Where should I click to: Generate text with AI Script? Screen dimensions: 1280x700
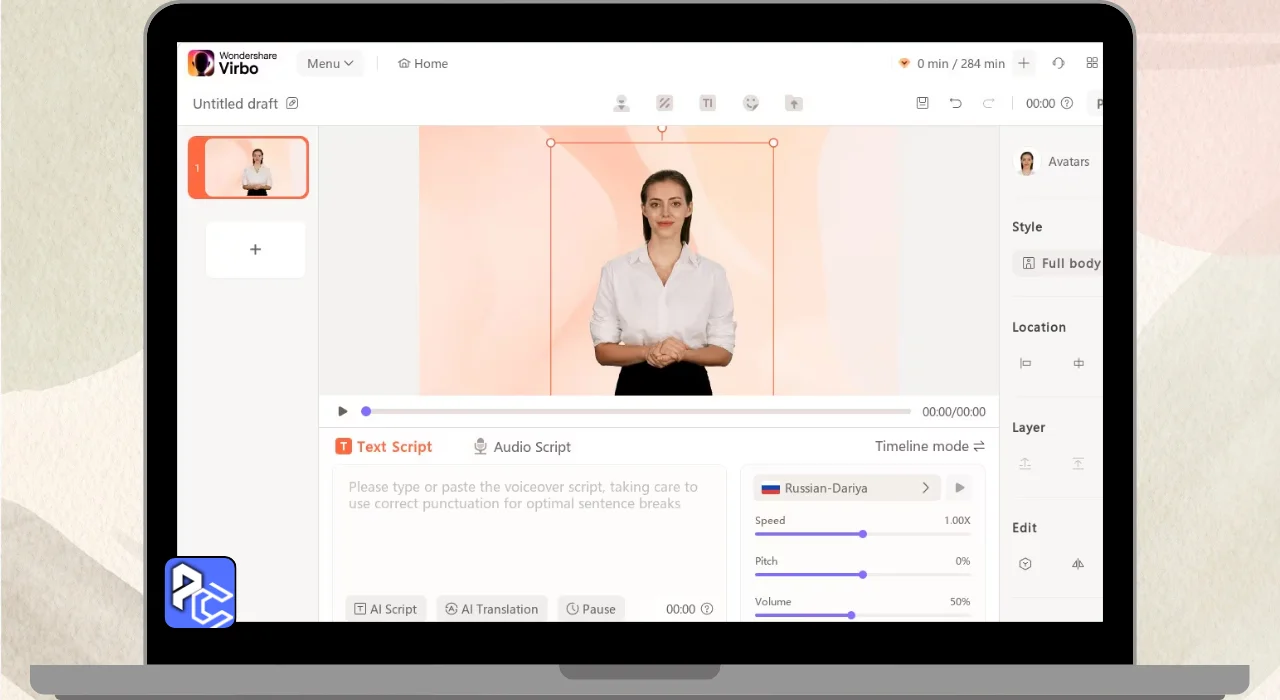point(386,609)
